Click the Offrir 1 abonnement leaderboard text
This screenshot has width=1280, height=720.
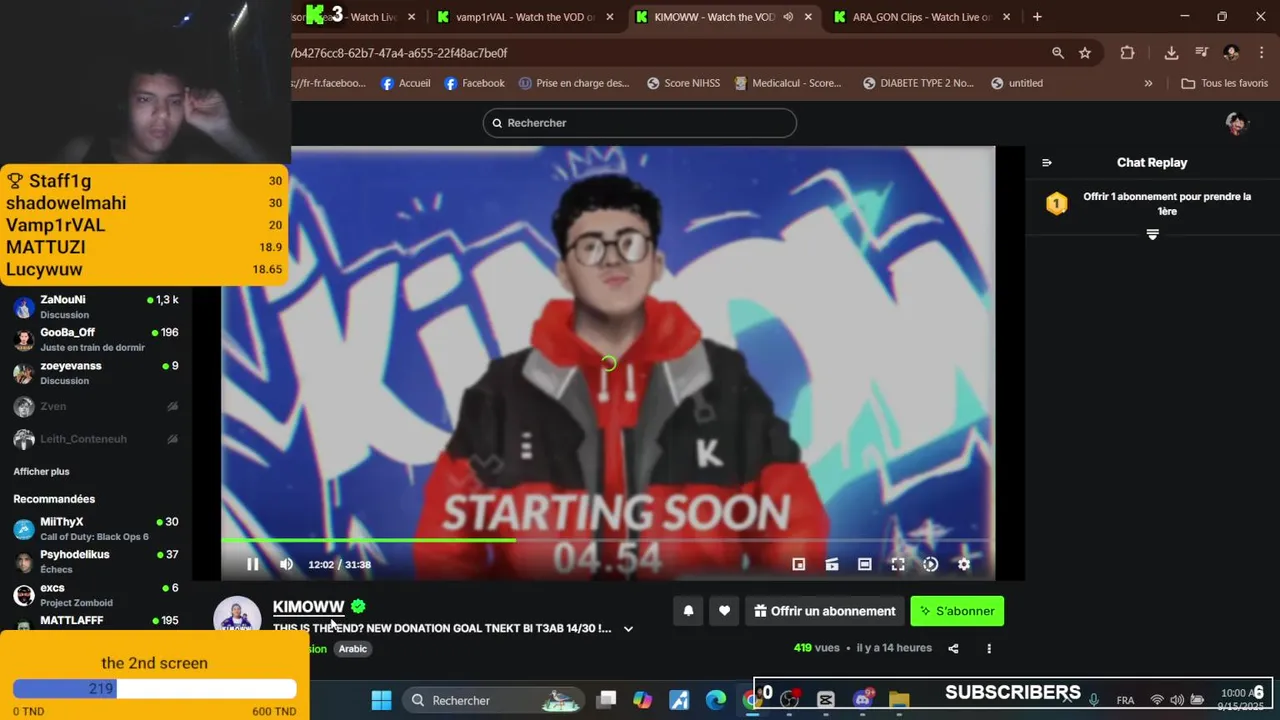pos(1167,204)
